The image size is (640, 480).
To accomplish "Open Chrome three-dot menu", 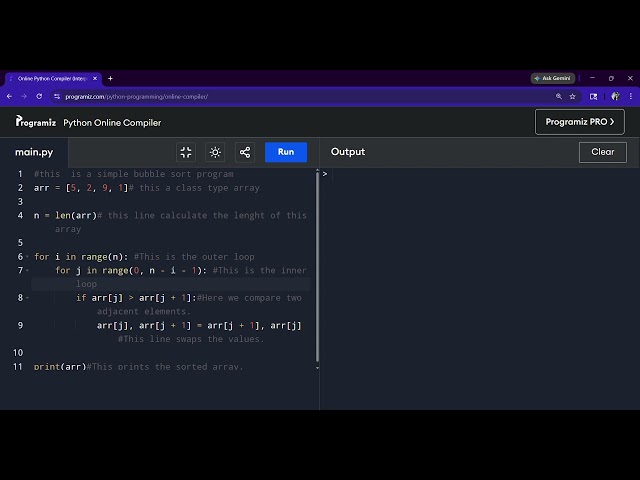I will click(x=631, y=96).
